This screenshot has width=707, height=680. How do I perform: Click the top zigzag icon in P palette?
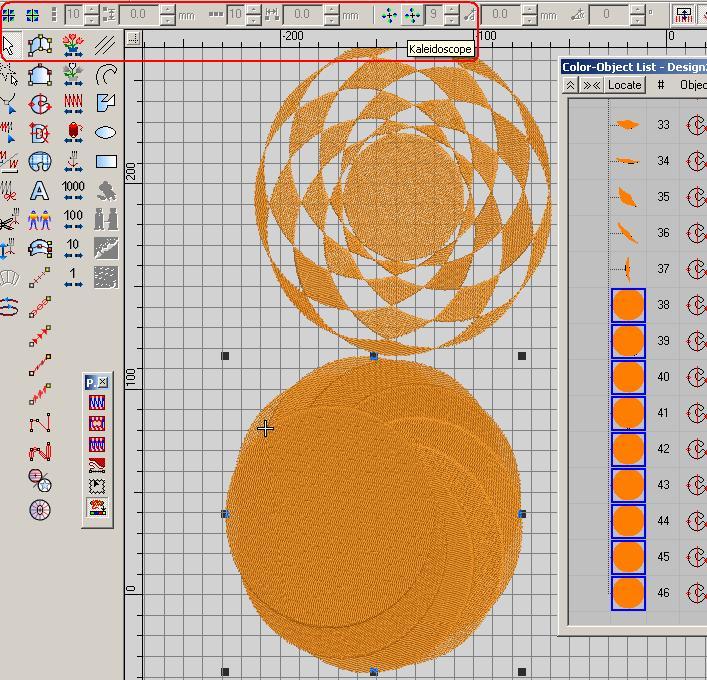(97, 402)
